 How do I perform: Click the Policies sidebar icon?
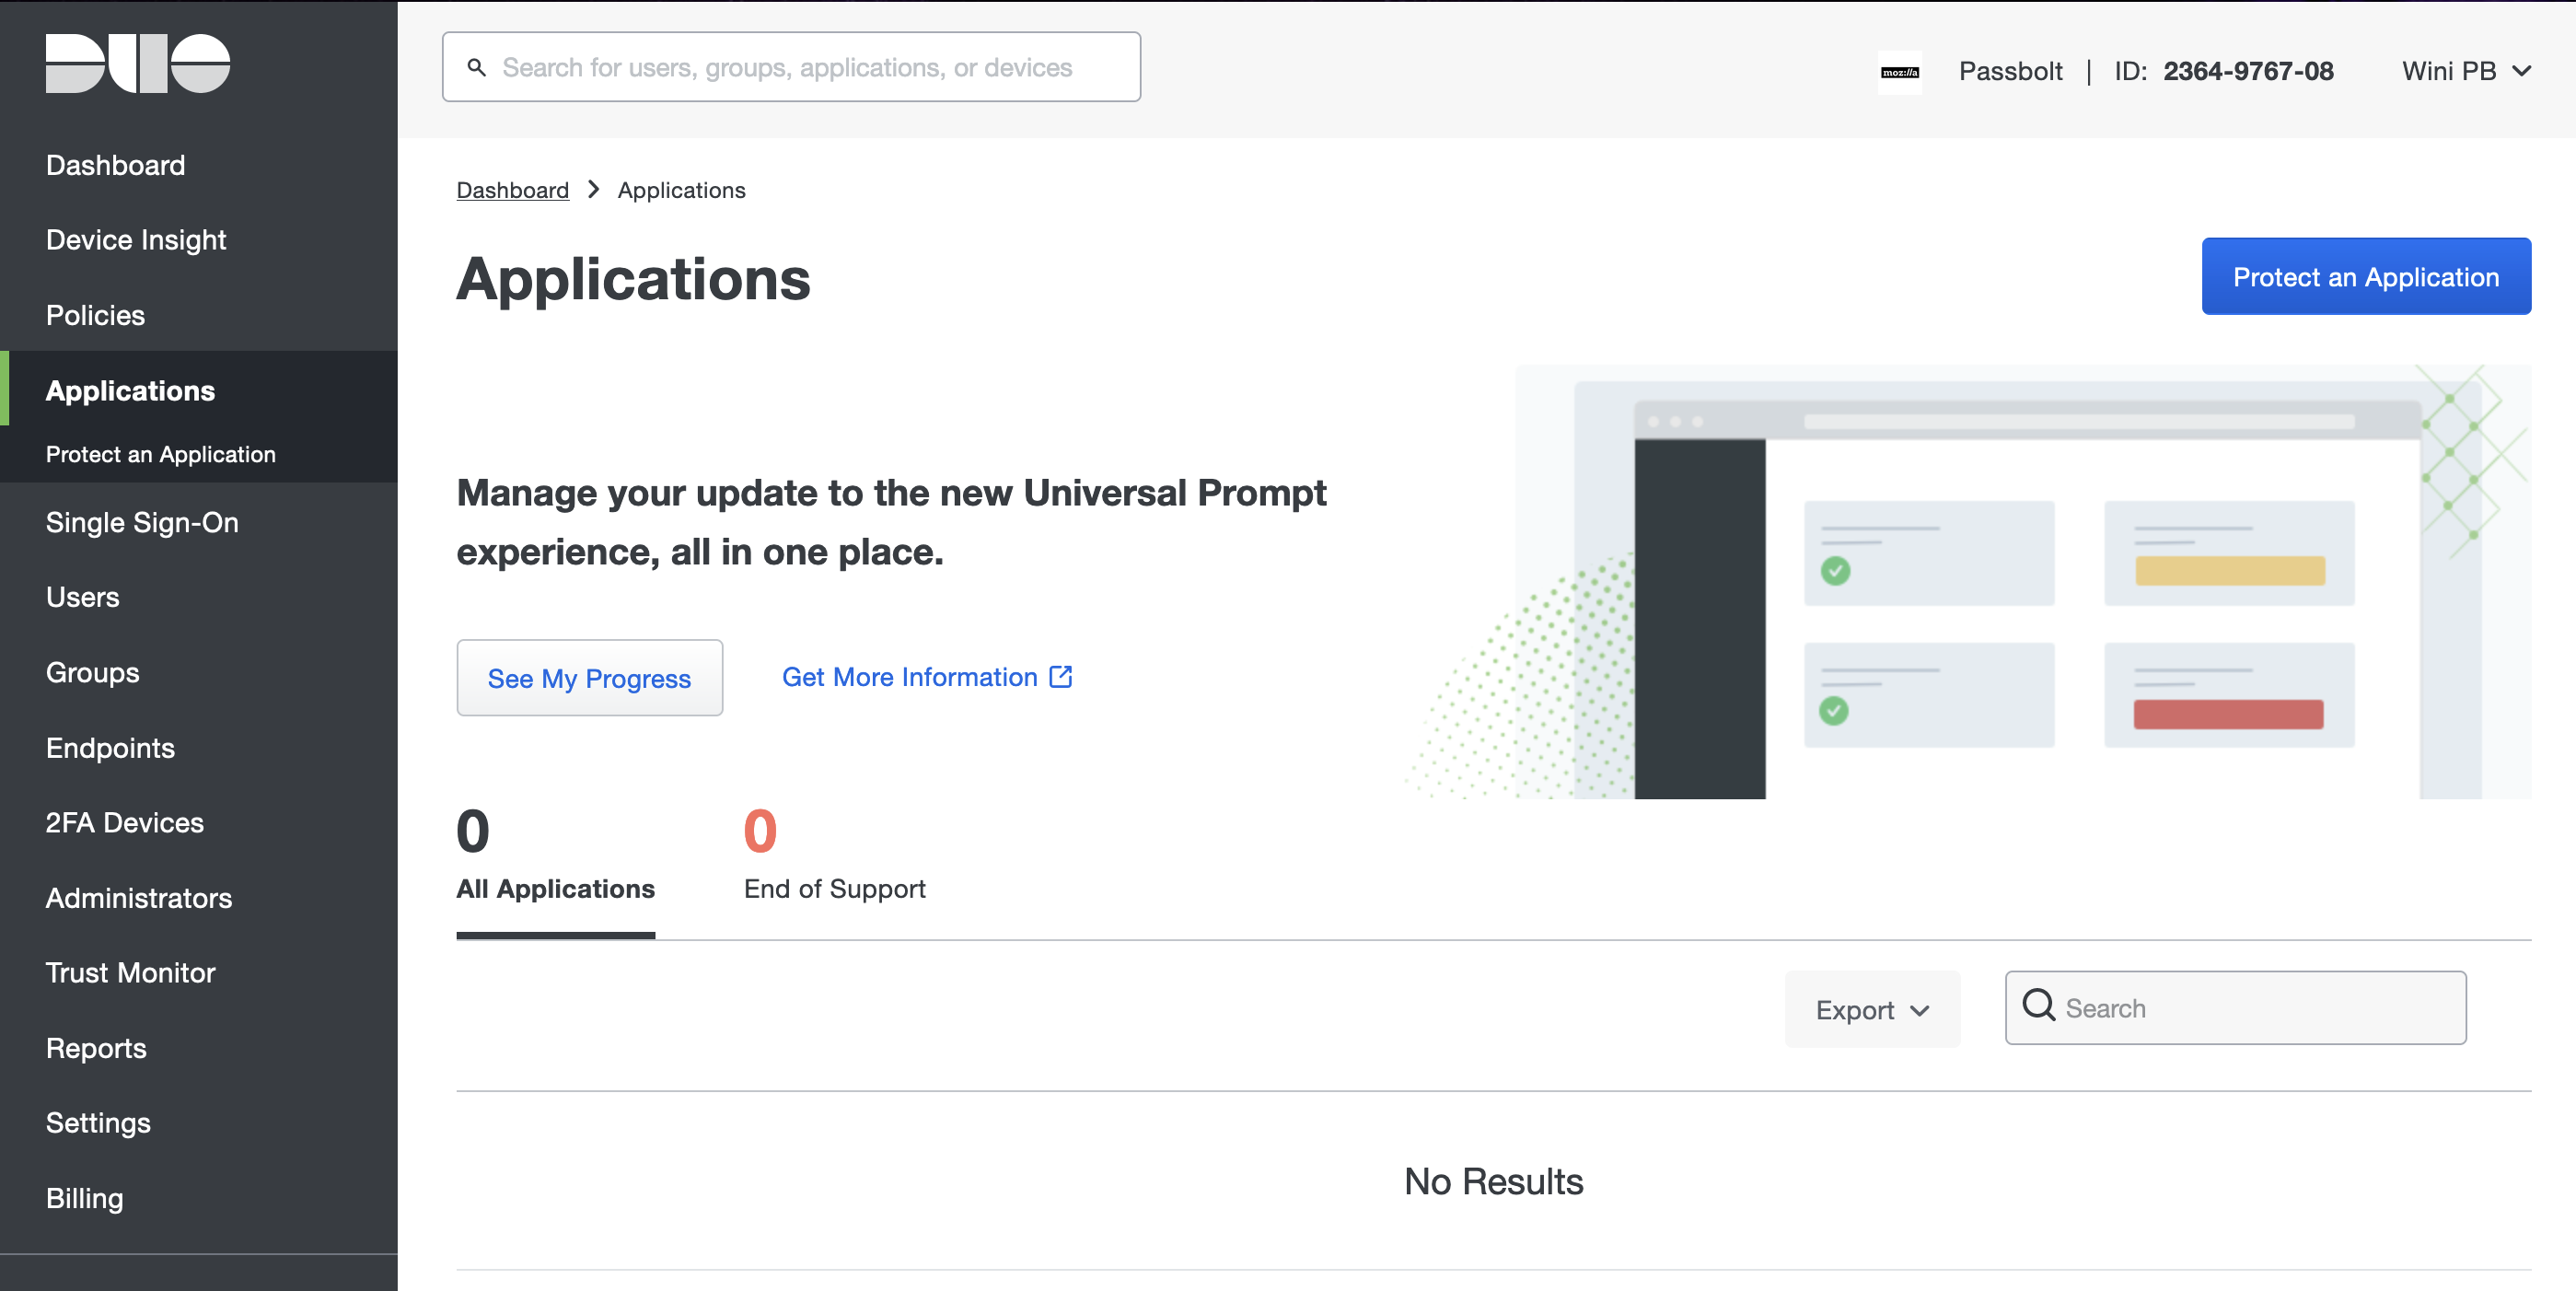(x=96, y=315)
